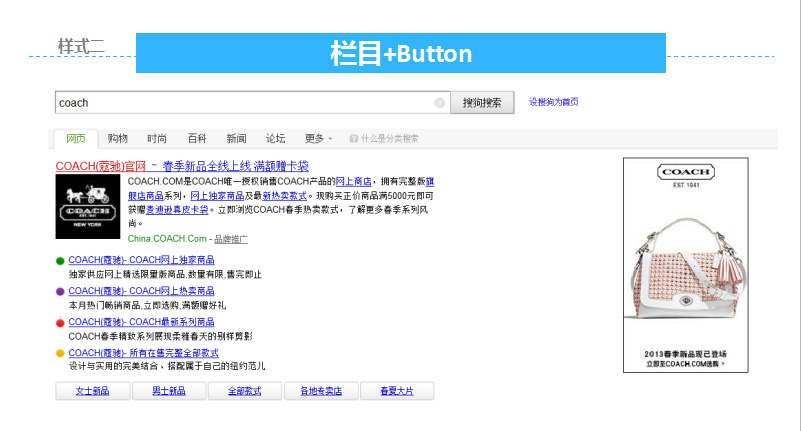Open the black COACH New York logo thumbnail

[x=88, y=206]
